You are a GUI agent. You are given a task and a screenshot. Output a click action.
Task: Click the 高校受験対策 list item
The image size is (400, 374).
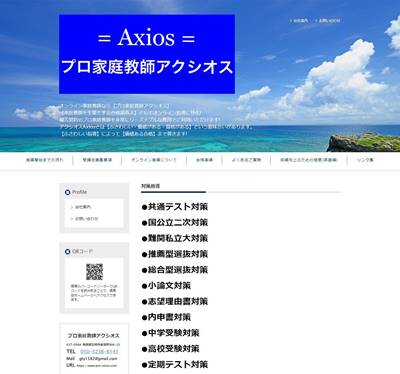point(170,349)
